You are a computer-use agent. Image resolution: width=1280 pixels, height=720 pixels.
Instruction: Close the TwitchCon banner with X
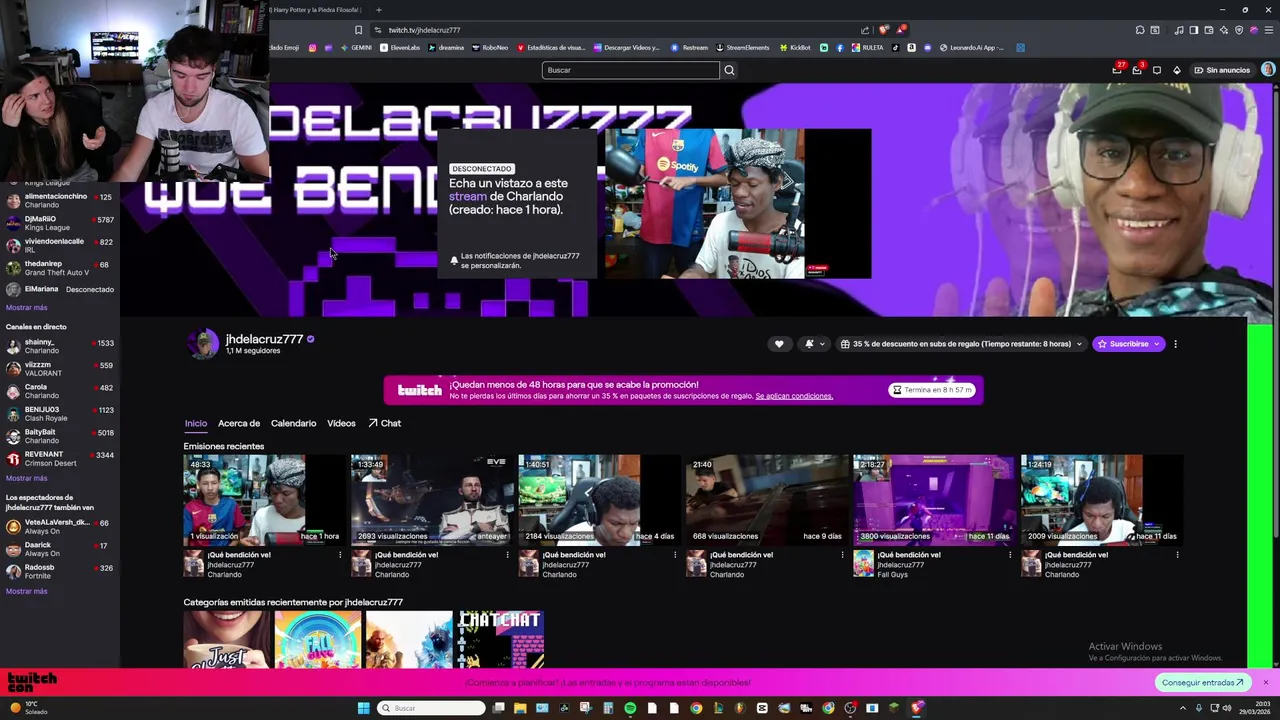coord(1265,683)
